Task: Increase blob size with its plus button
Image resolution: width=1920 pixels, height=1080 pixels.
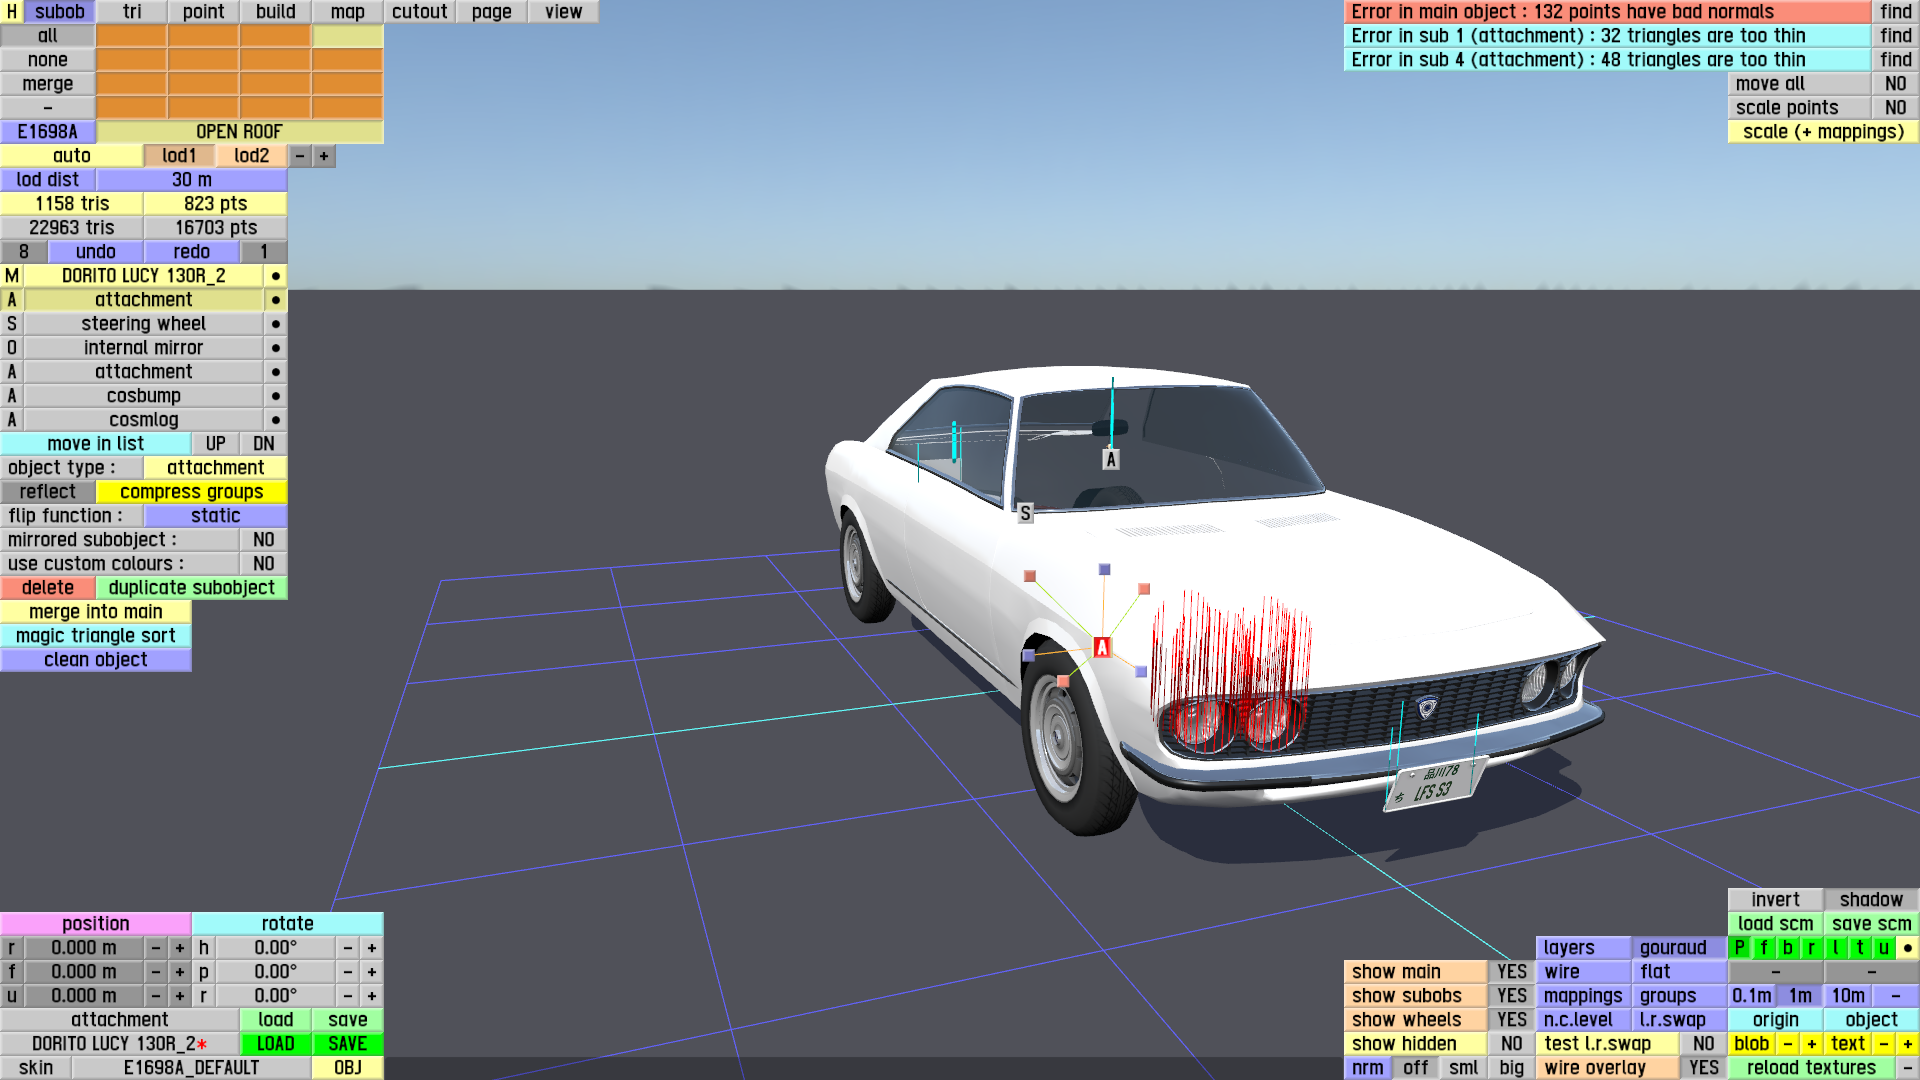Action: tap(1811, 1044)
